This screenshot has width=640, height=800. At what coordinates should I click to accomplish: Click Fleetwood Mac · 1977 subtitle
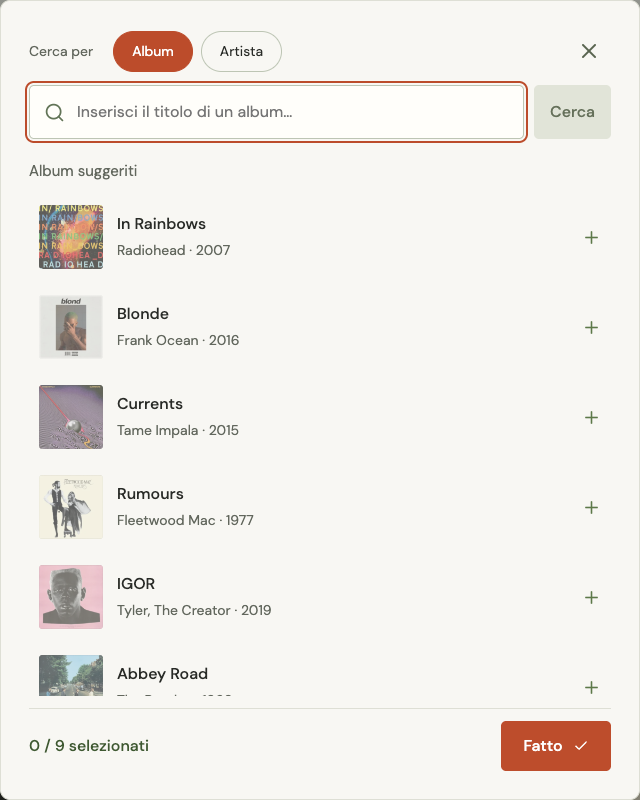coord(185,520)
